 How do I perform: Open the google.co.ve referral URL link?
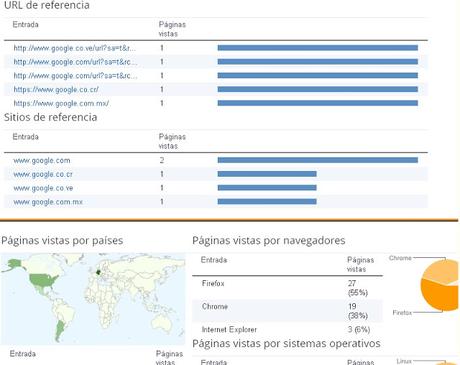tap(74, 48)
